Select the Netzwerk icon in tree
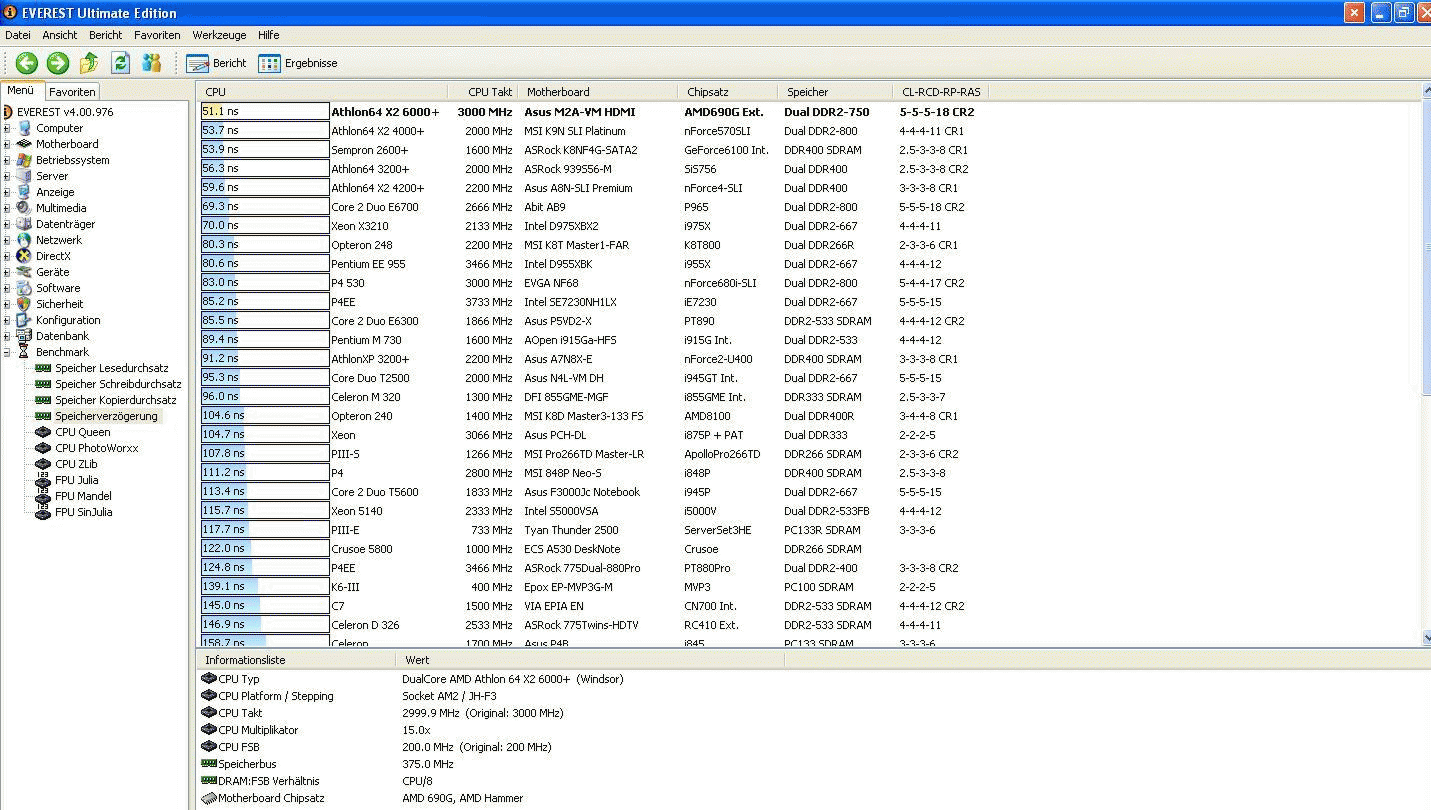 point(24,240)
